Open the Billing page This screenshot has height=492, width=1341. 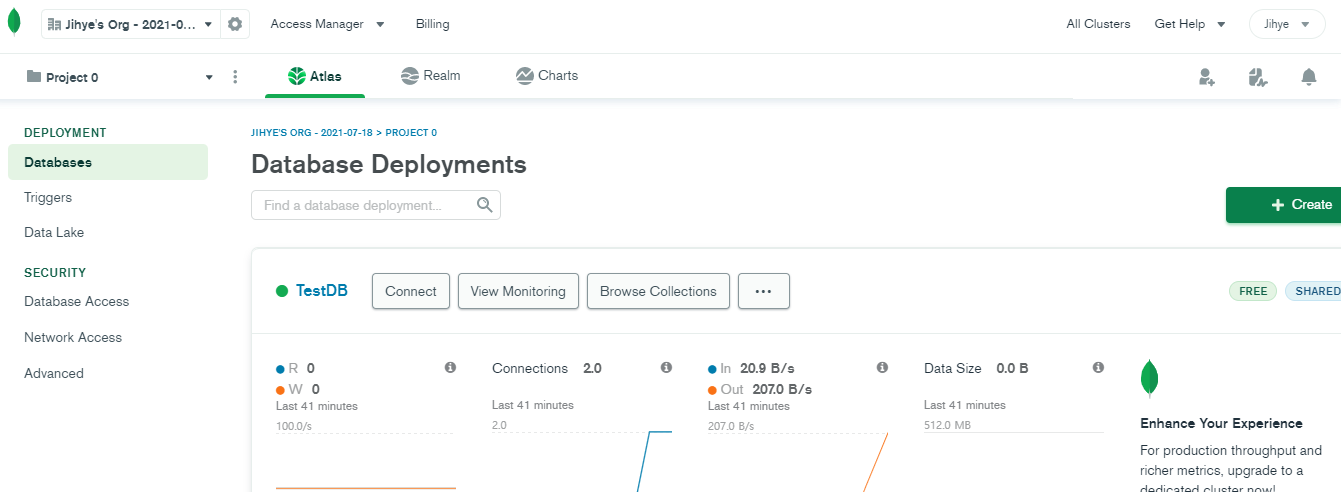(433, 24)
